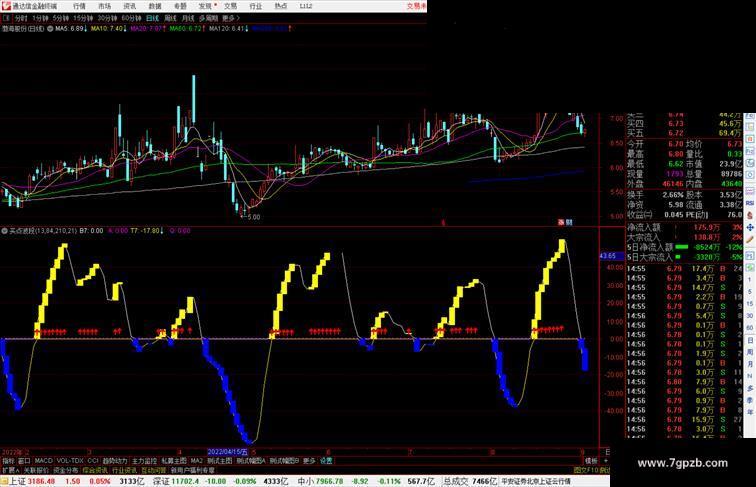Viewport: 756px width, 487px height.
Task: Open the 发现 menu
Action: (205, 6)
